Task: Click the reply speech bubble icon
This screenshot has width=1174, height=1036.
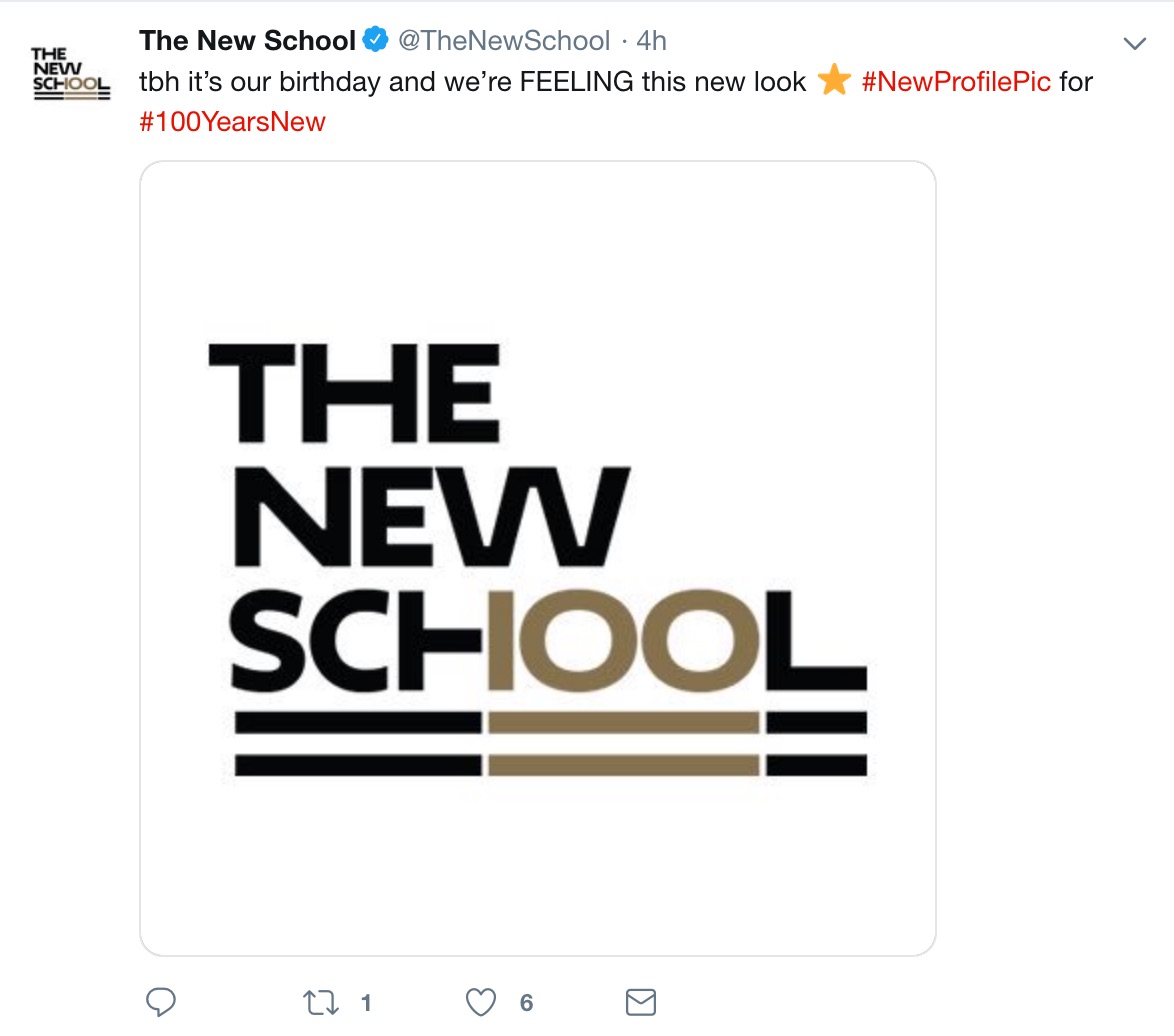Action: pos(161,1002)
